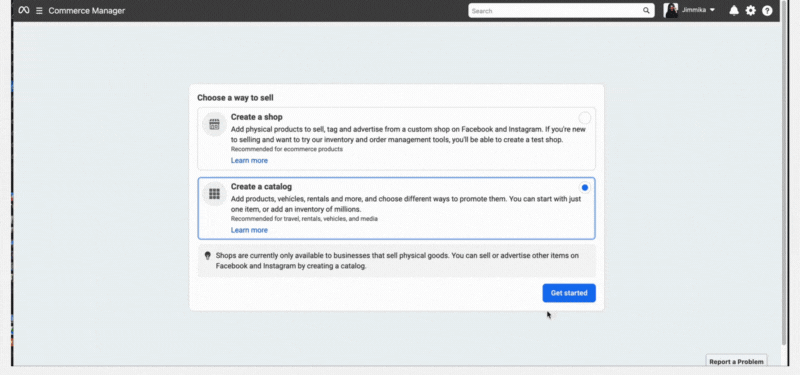This screenshot has height=375, width=800.
Task: Click the vertical page scrollbar
Action: 784,173
